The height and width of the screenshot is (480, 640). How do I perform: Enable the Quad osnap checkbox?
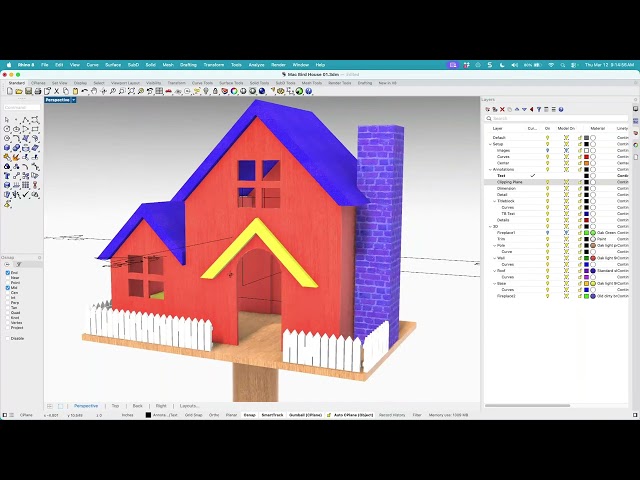8,313
